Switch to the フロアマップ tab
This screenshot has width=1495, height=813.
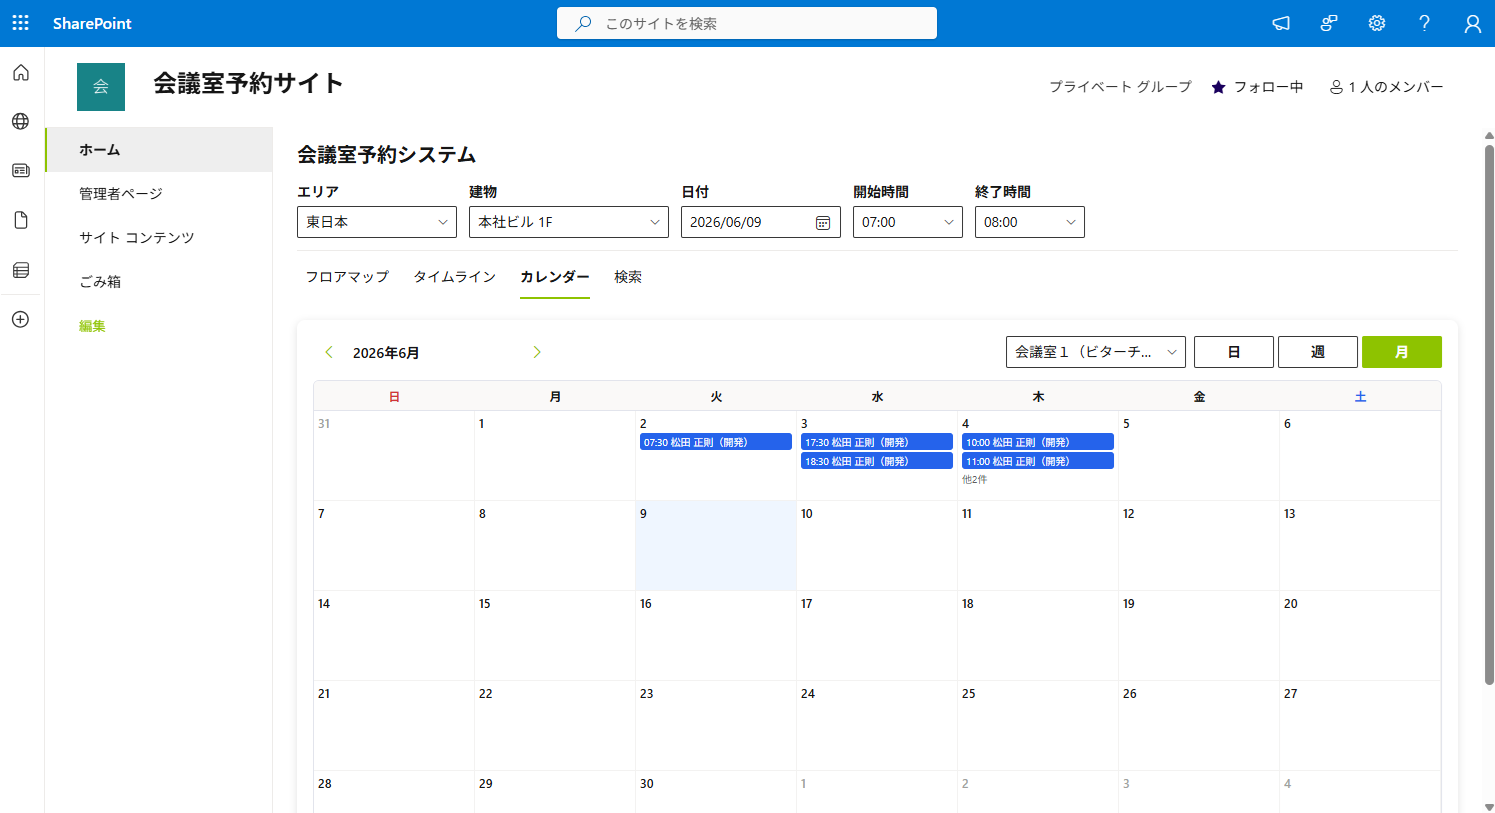click(347, 277)
